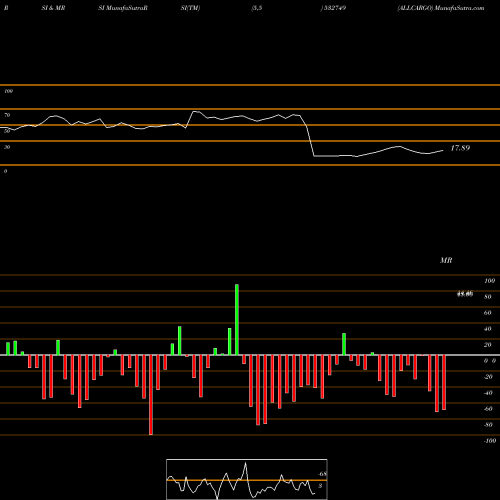Click the MR axis label '60'
Image resolution: width=500 pixels, height=500 pixels.
tap(488, 313)
